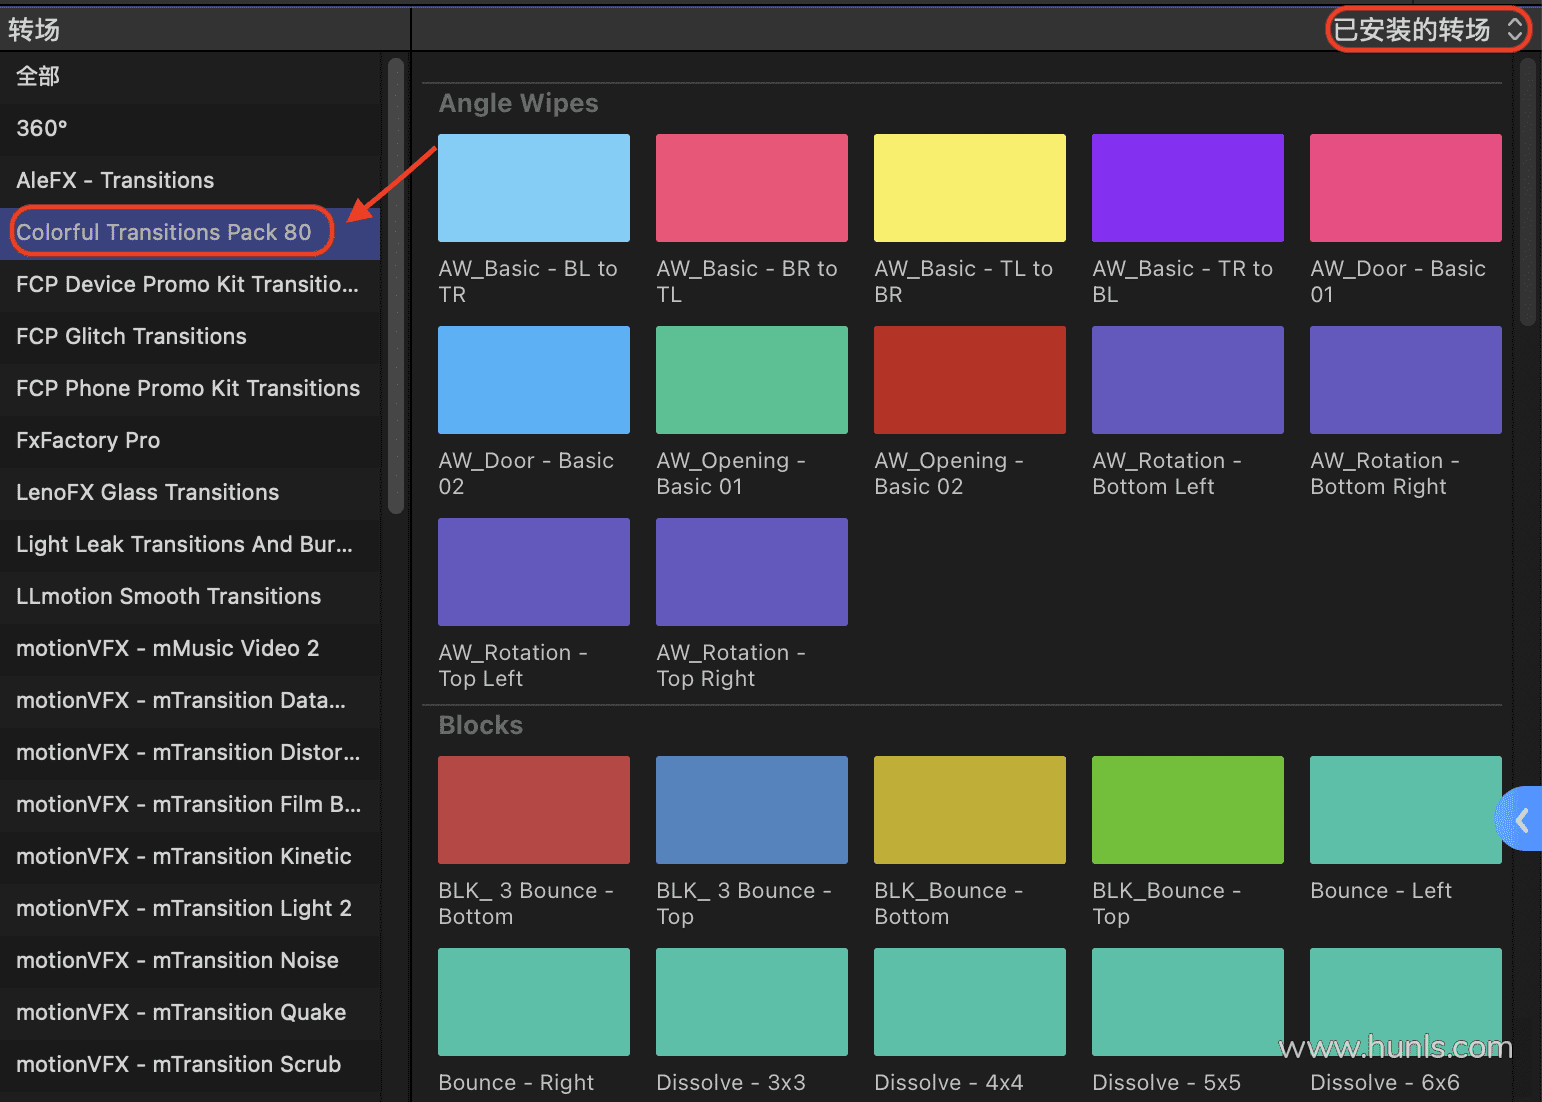Pick the red AW_Opening - Basic 02 transition
Screen dimensions: 1542x1102
969,380
